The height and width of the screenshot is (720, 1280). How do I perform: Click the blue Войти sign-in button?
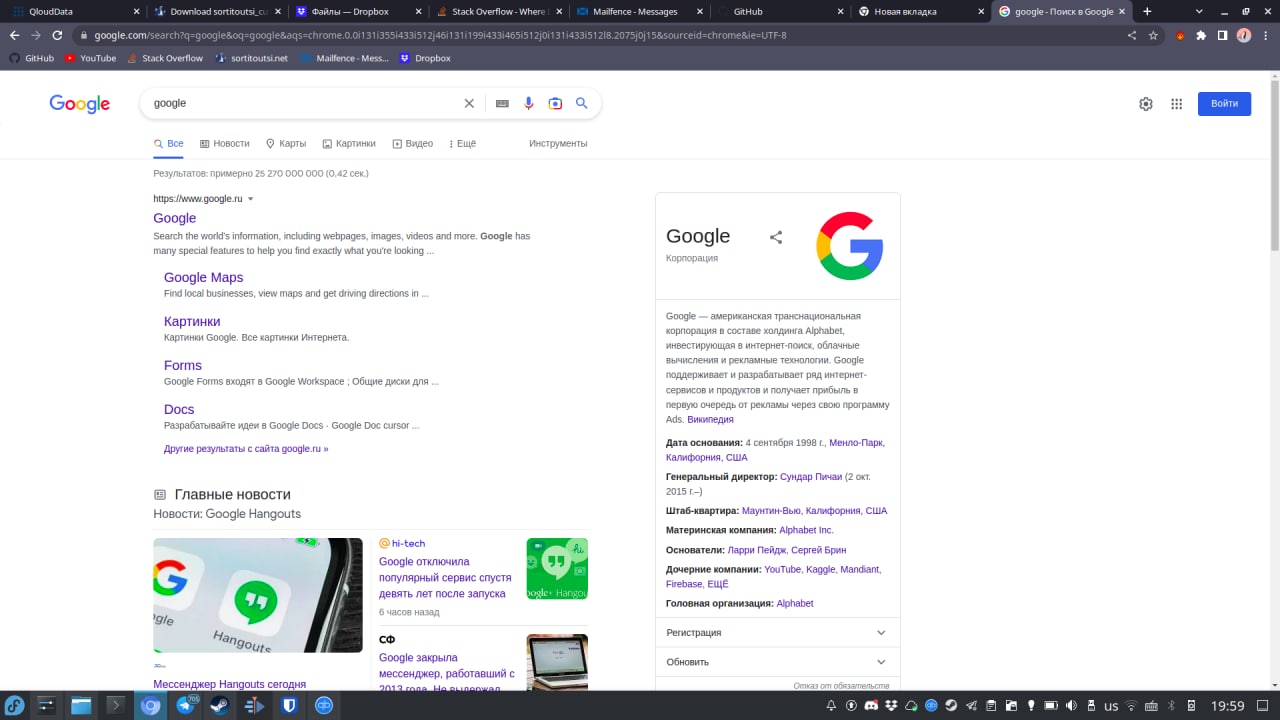tap(1224, 104)
